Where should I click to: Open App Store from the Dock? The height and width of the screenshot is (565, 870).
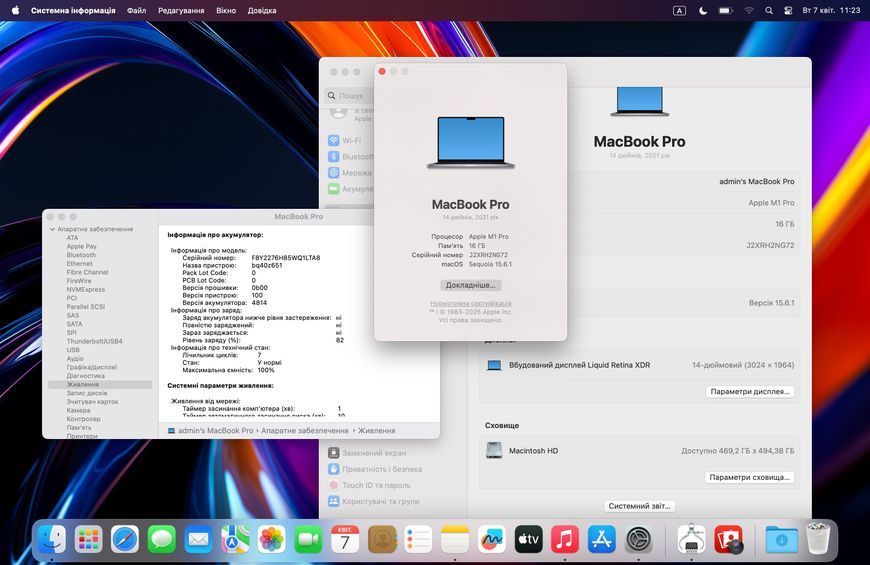coord(601,539)
